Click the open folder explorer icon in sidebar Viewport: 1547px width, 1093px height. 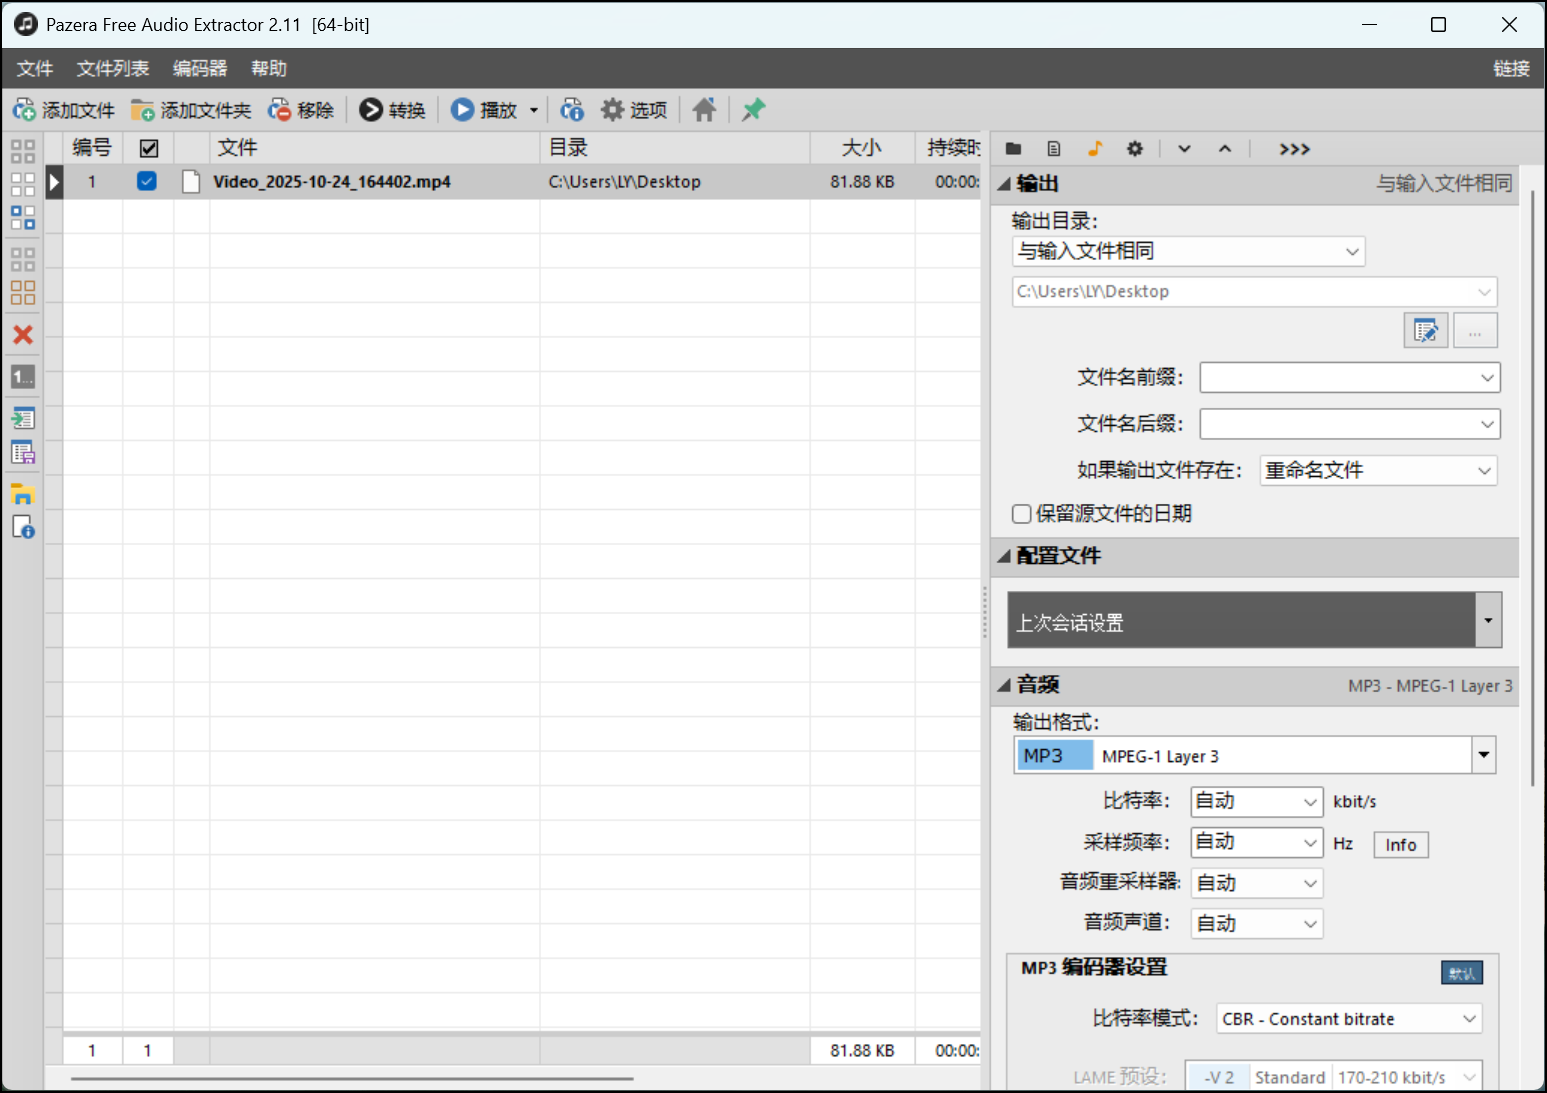(23, 494)
